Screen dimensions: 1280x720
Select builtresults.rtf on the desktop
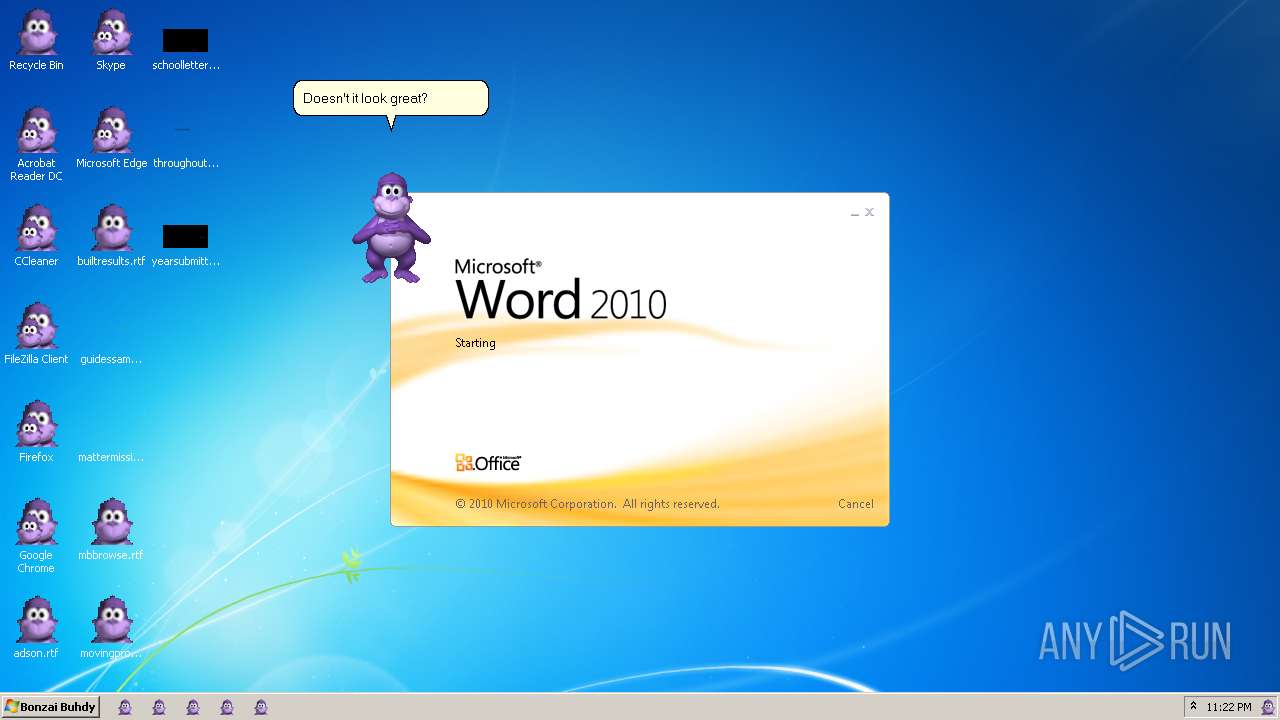[x=111, y=236]
